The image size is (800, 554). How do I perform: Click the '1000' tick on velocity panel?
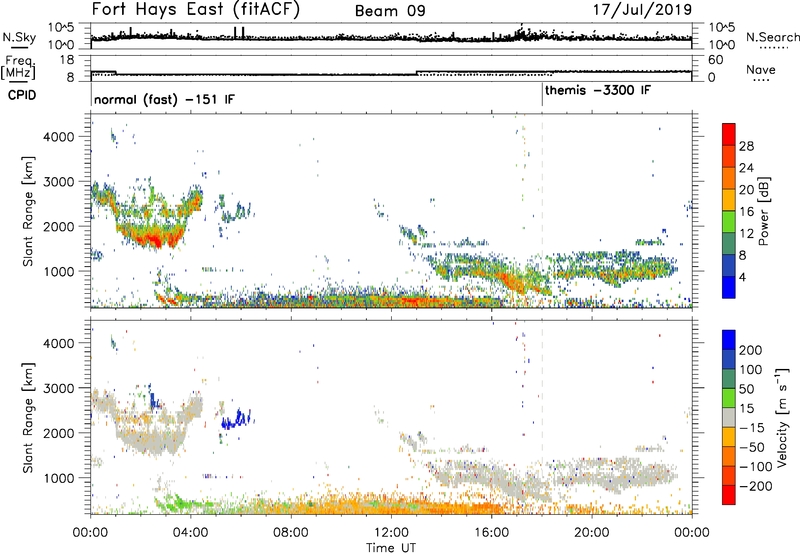[x=58, y=478]
